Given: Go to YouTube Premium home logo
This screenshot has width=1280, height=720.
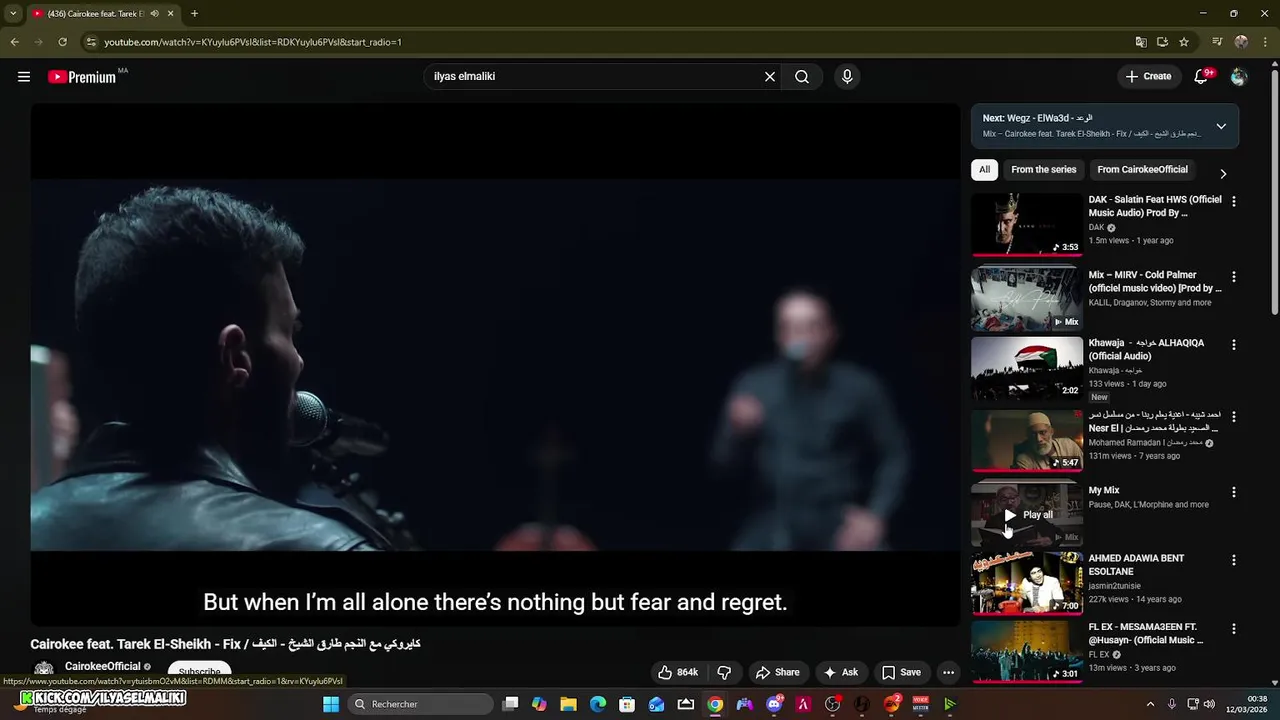Looking at the screenshot, I should 82,77.
